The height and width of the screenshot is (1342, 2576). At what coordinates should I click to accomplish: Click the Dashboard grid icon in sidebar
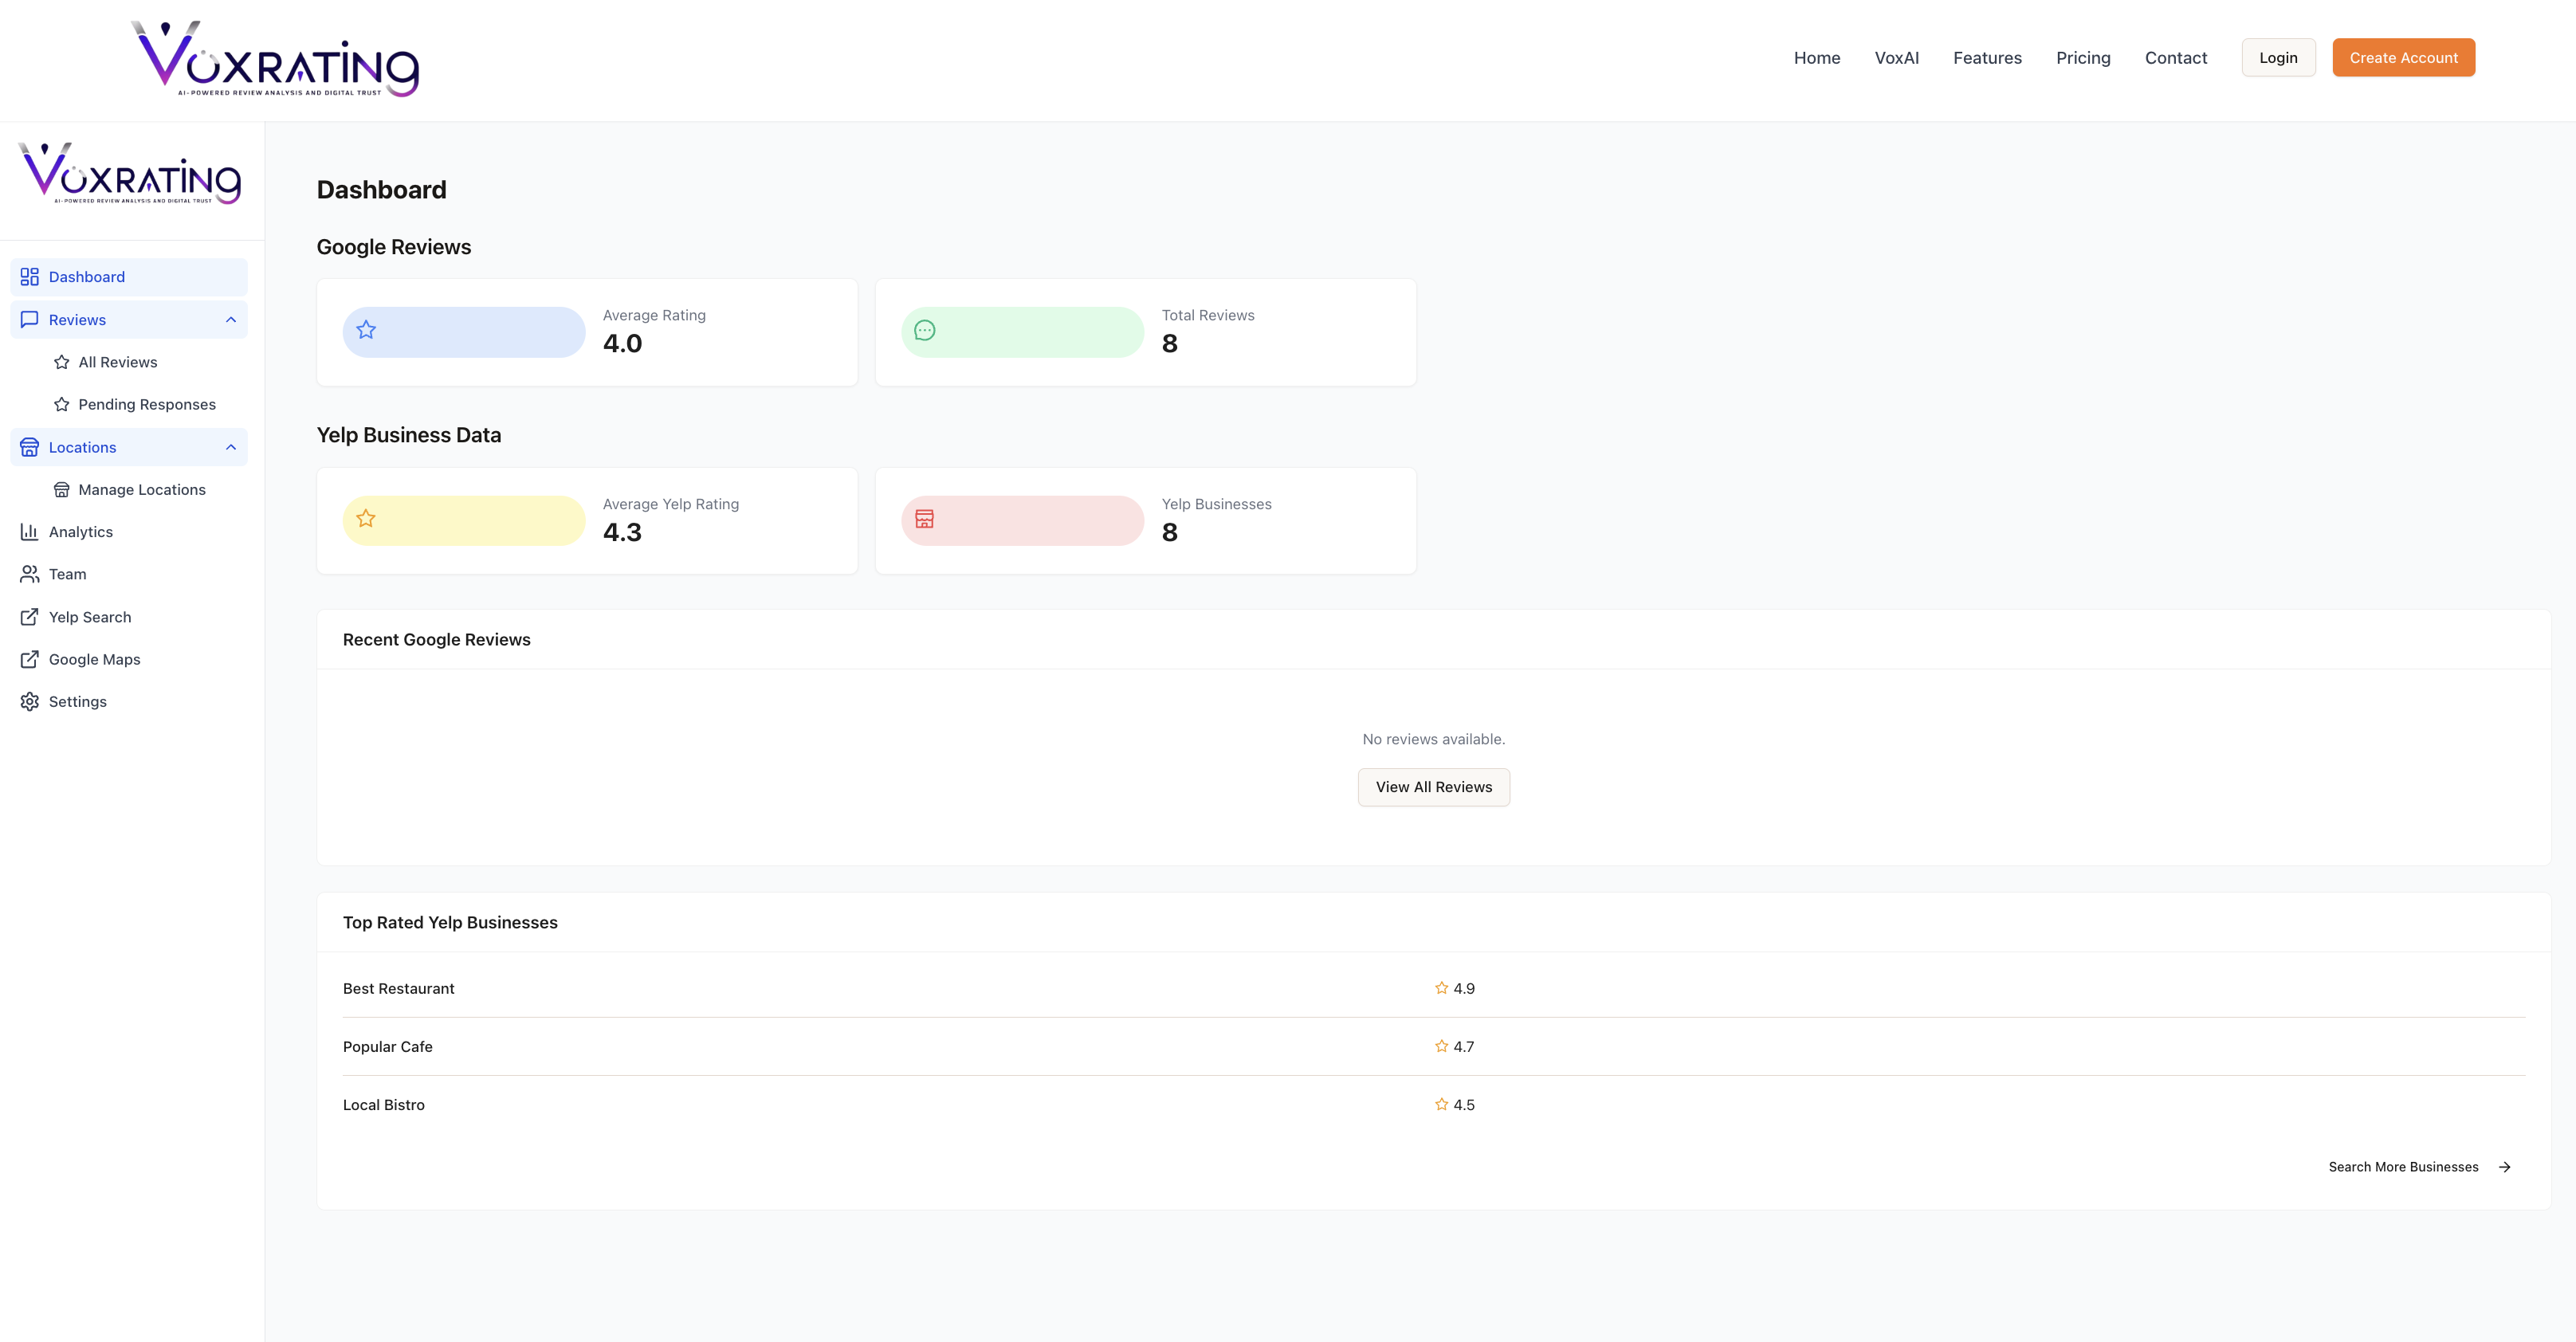30,277
